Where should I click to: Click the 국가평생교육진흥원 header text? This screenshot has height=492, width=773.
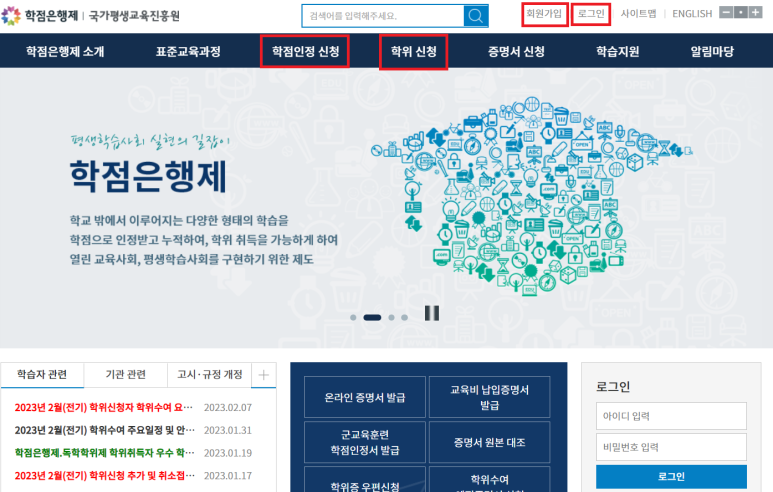click(x=134, y=16)
